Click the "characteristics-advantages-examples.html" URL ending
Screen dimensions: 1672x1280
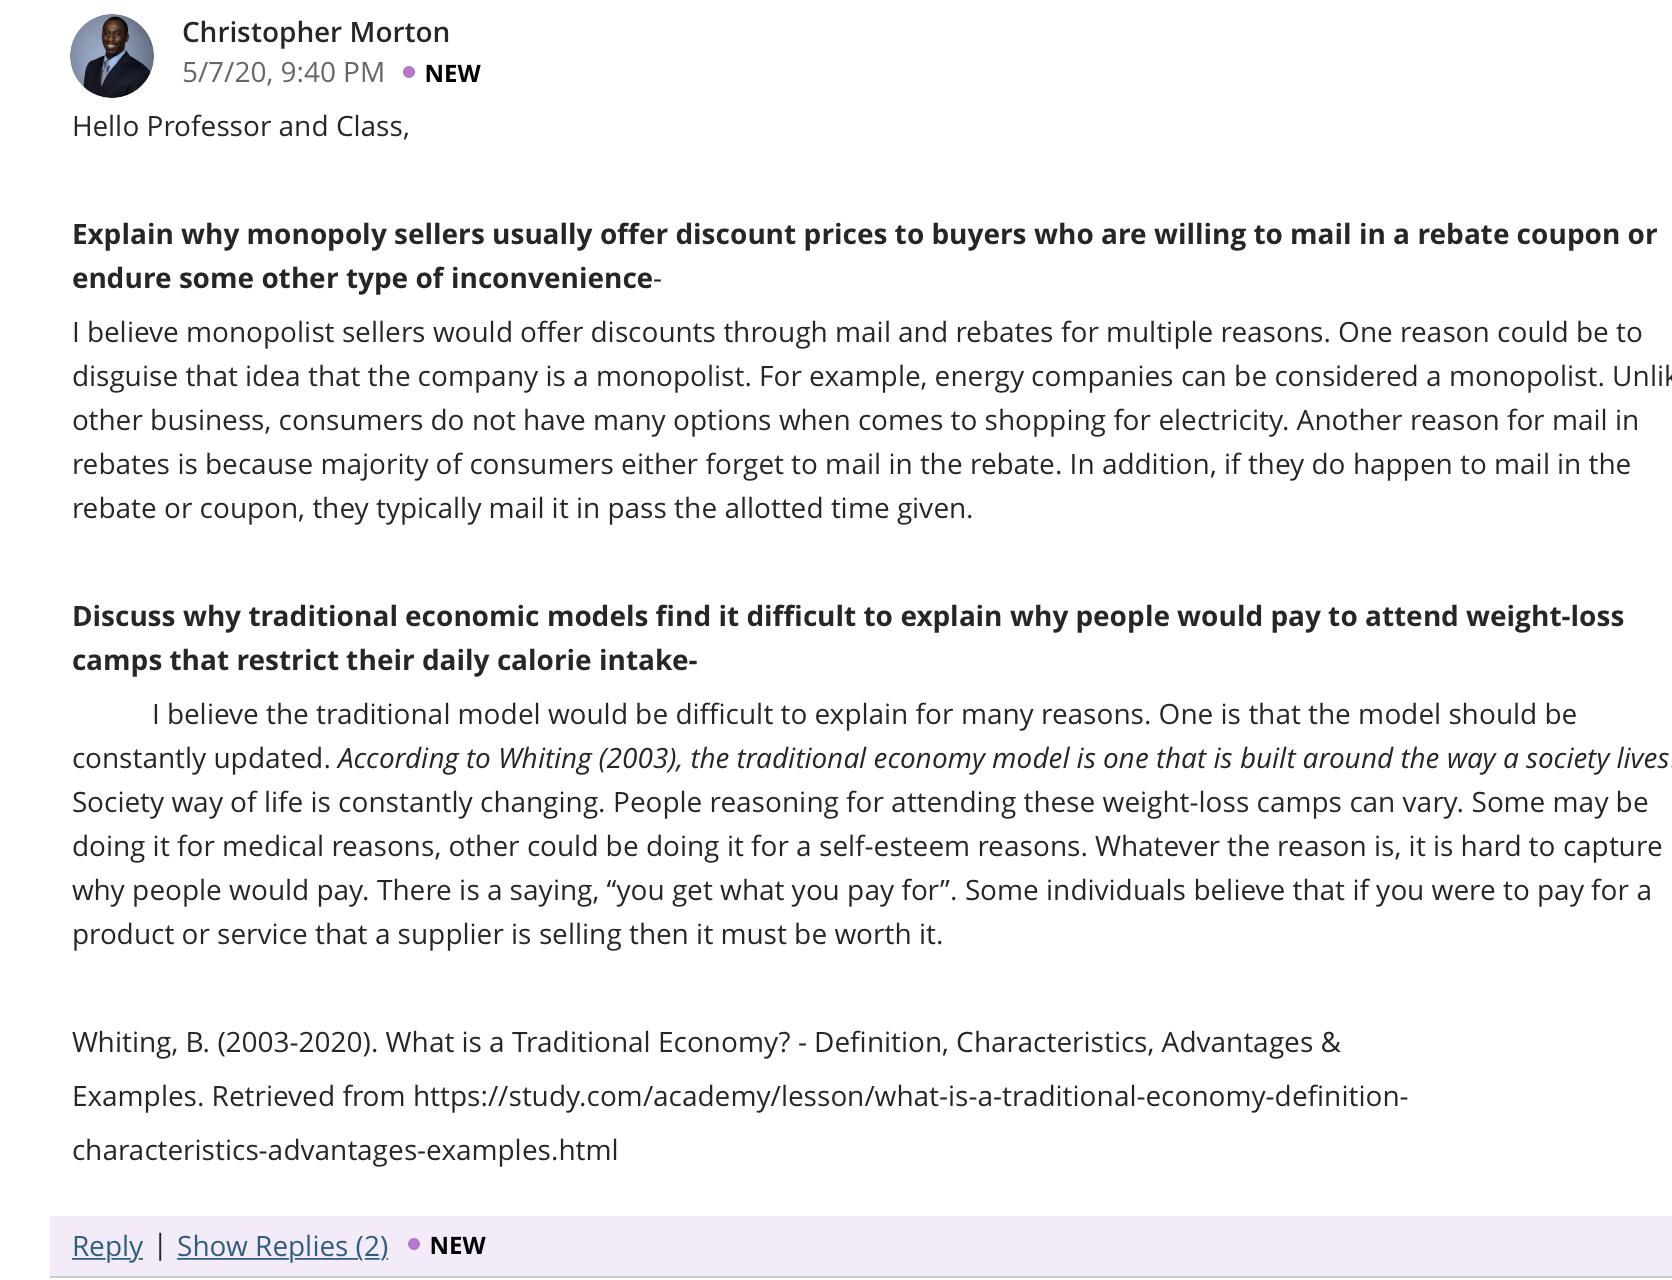(345, 1150)
